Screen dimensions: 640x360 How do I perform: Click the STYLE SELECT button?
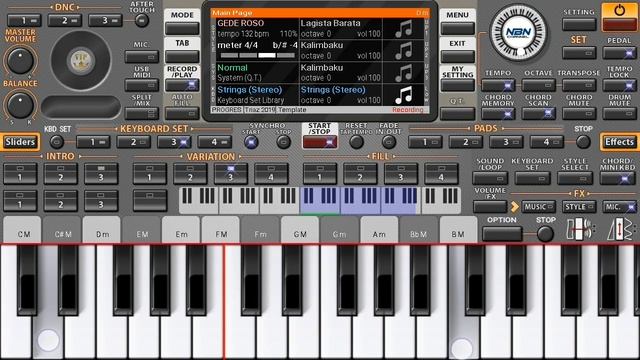click(x=575, y=178)
